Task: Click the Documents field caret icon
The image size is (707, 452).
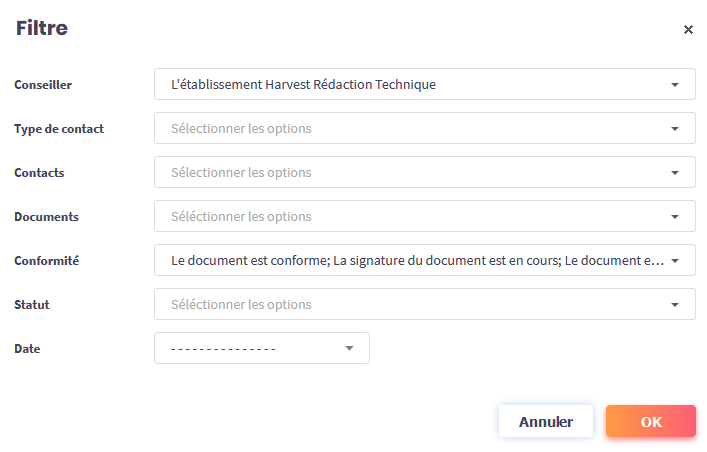Action: click(675, 217)
